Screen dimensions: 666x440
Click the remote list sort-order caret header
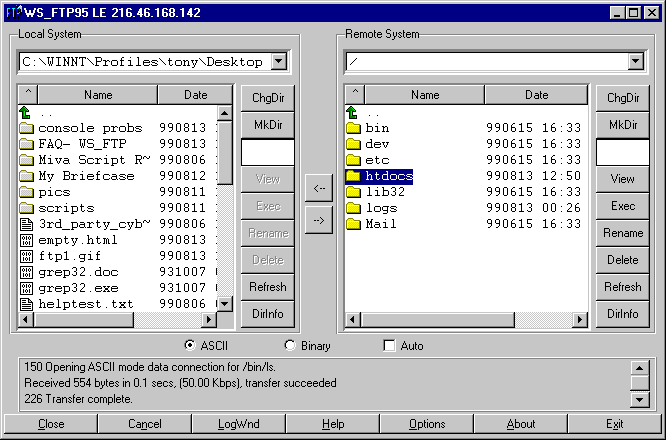(x=355, y=95)
